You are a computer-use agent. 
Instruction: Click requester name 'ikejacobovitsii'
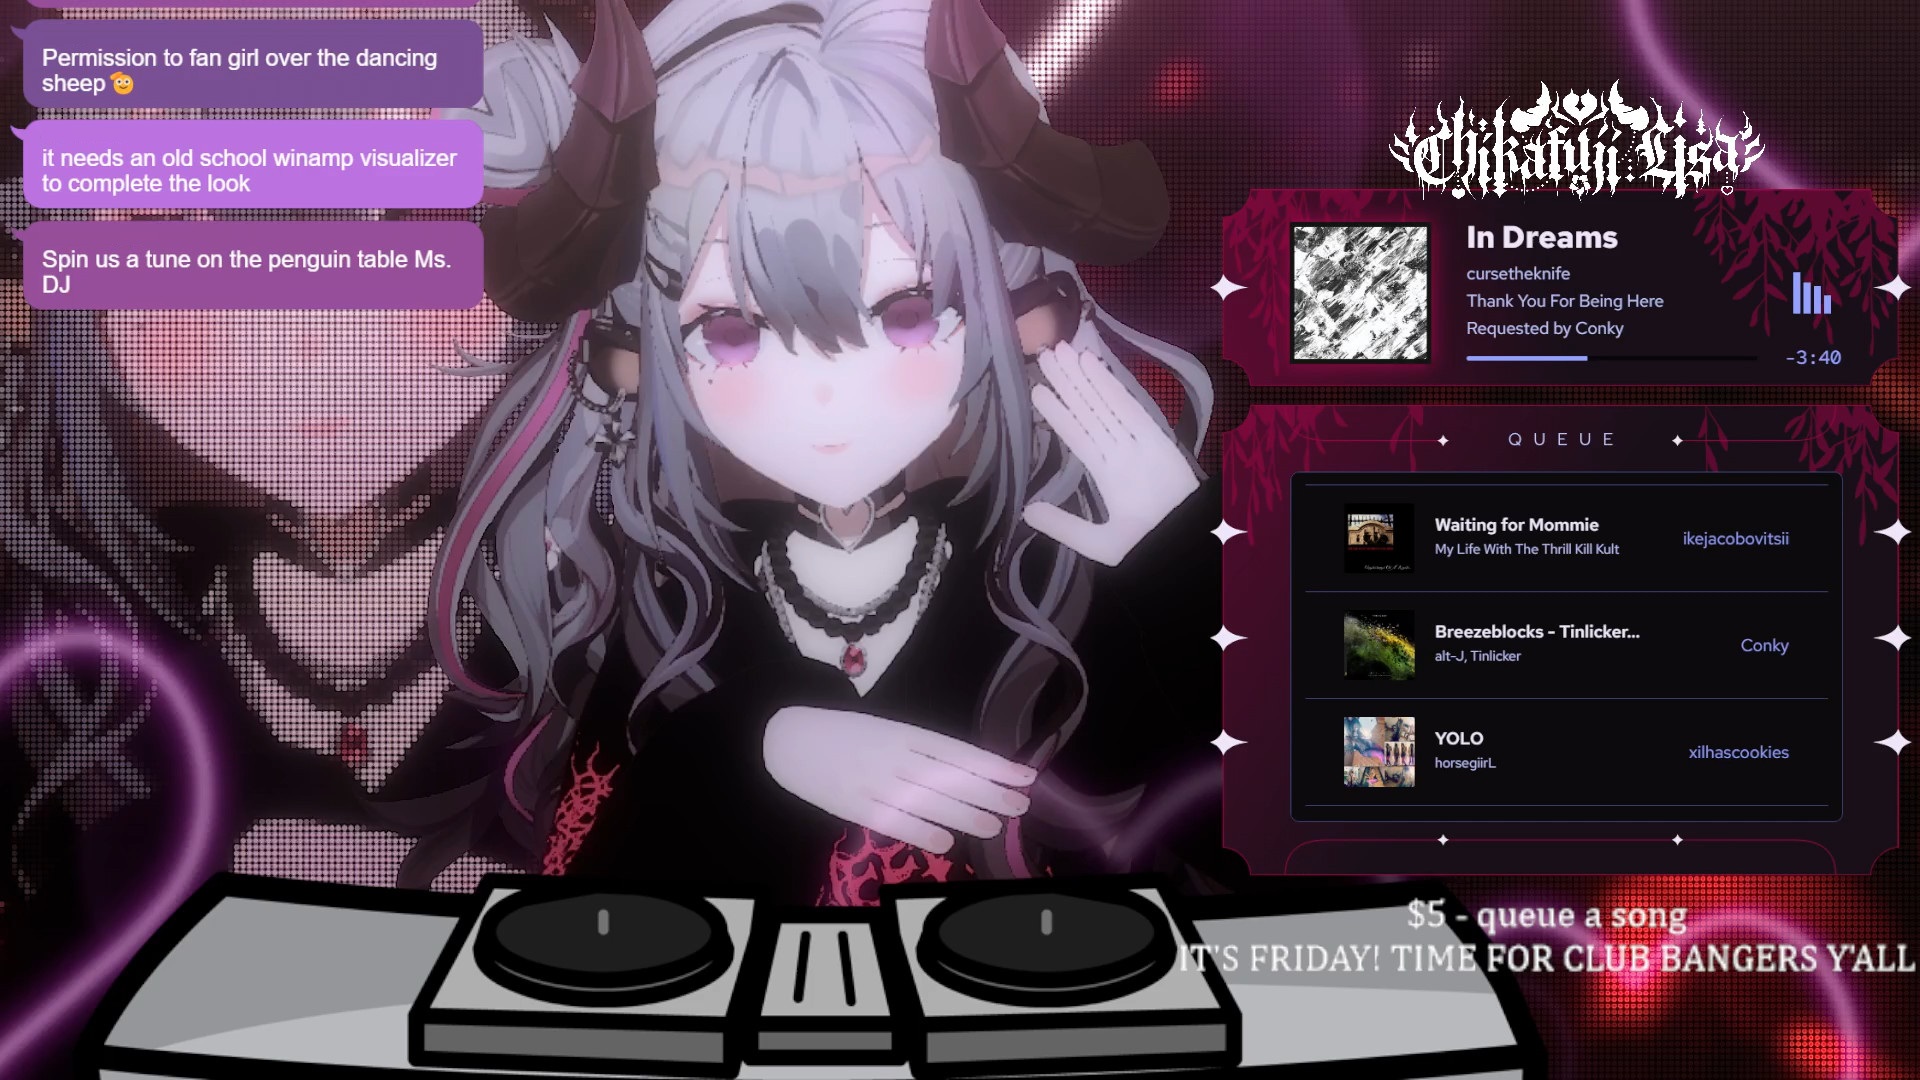(1735, 538)
